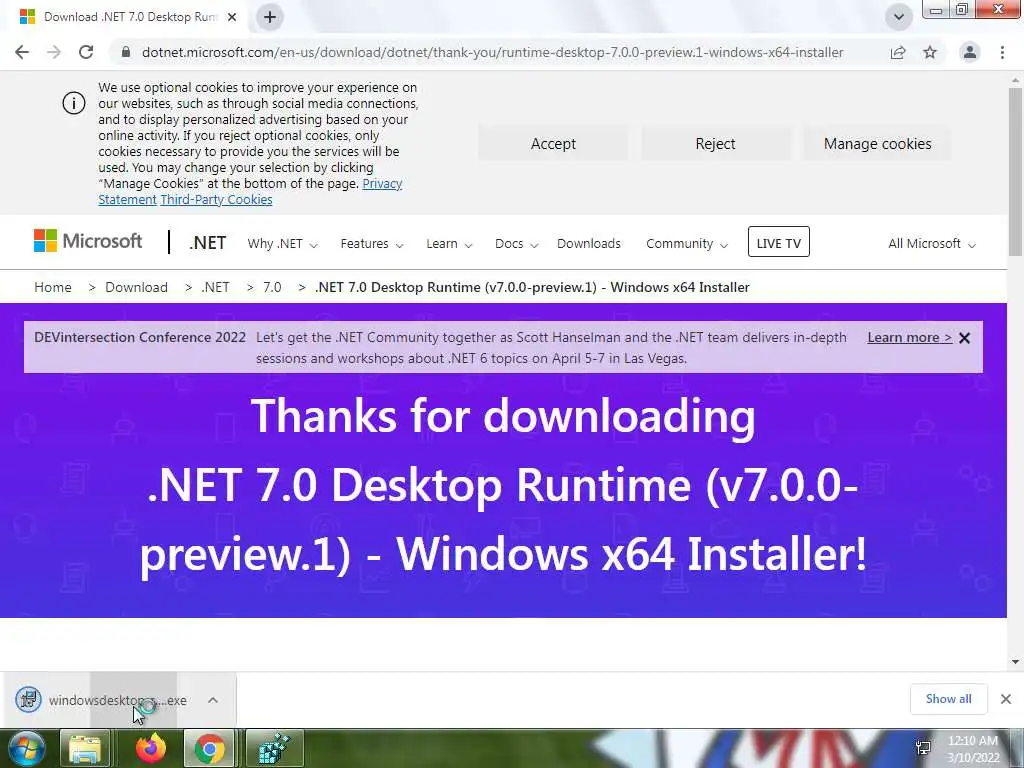Screen dimensions: 1024x768
Task: Click the LIVE TV button
Action: coord(778,242)
